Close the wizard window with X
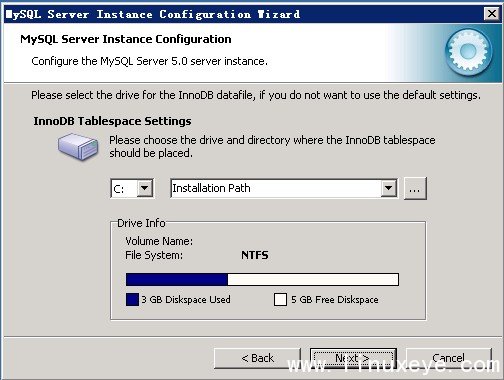504x380 pixels. tap(491, 14)
